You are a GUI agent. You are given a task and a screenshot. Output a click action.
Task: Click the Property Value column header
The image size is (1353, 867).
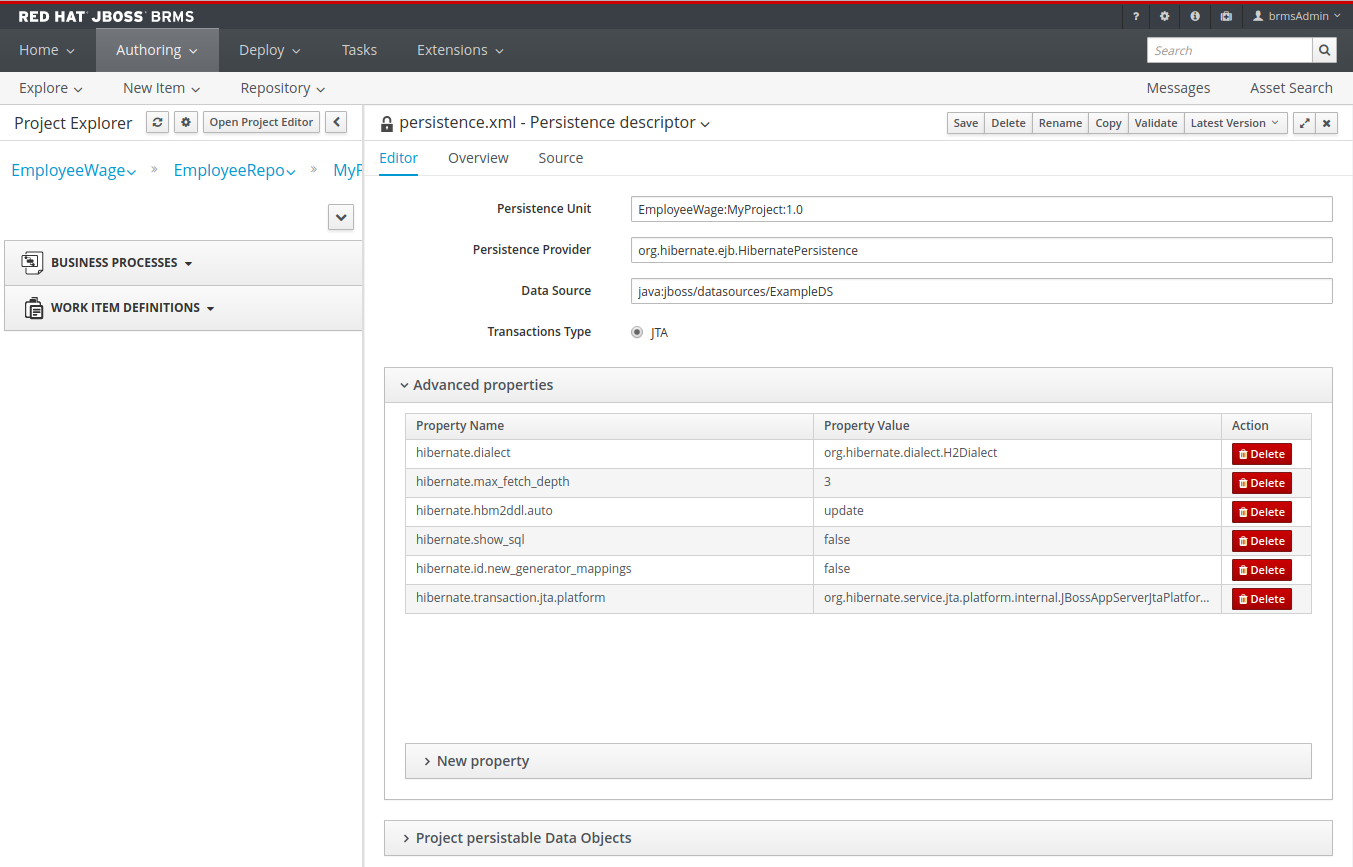[1017, 426]
